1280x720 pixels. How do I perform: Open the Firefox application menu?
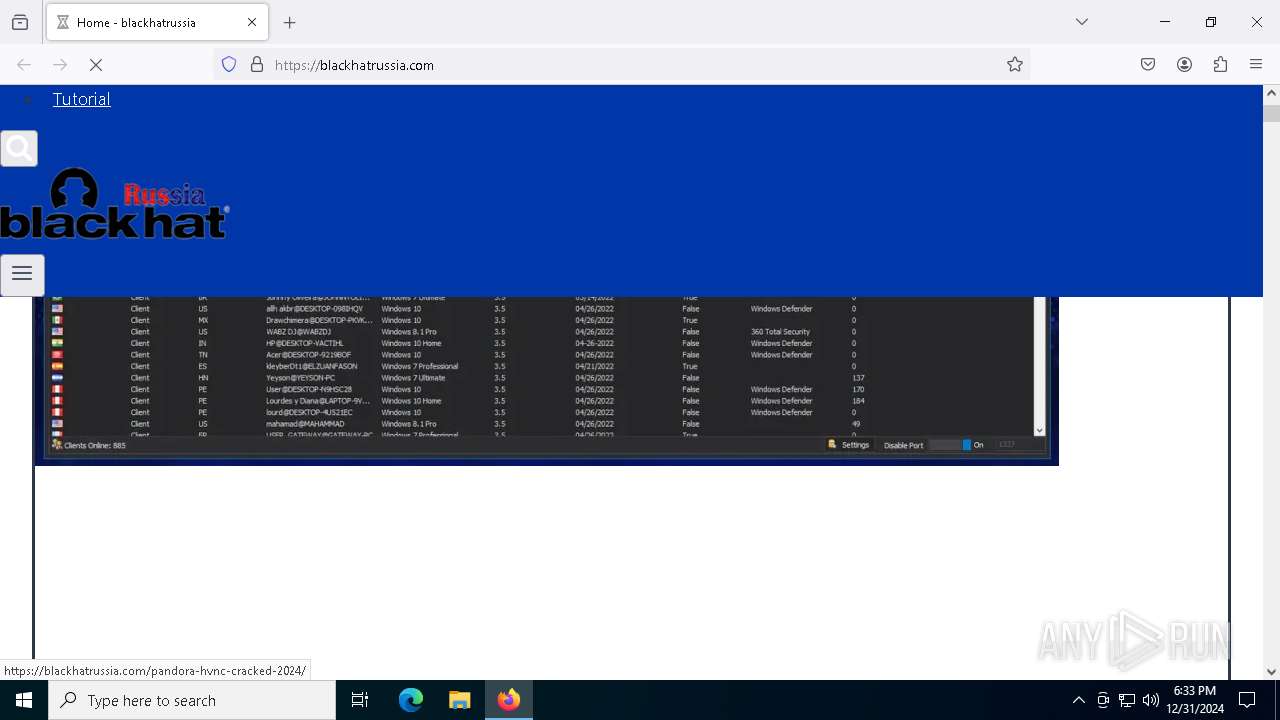(1256, 65)
